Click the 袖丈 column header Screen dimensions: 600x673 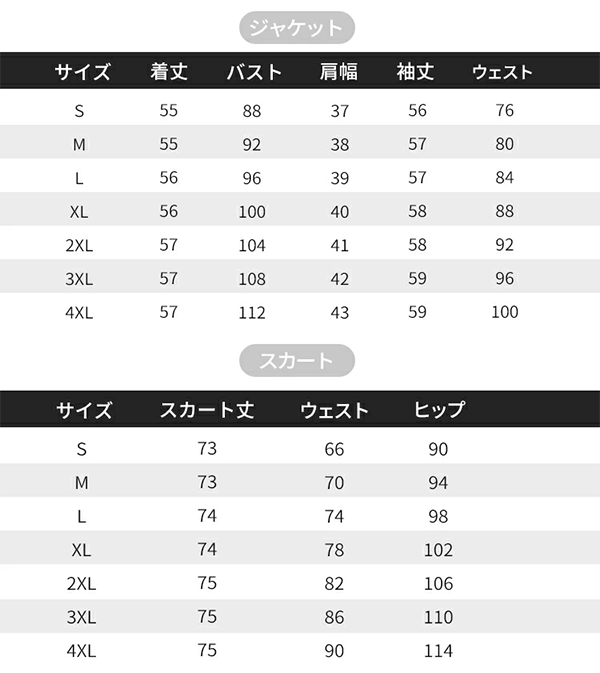click(417, 72)
